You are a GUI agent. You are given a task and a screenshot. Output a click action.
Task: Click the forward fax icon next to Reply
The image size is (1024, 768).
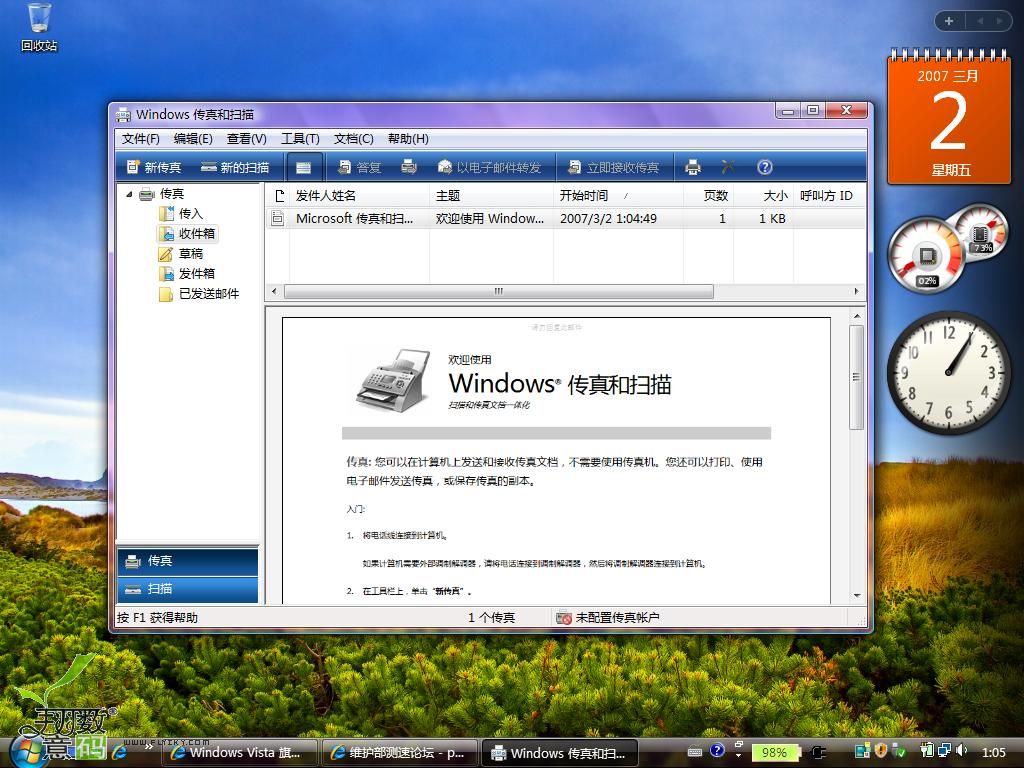[409, 167]
